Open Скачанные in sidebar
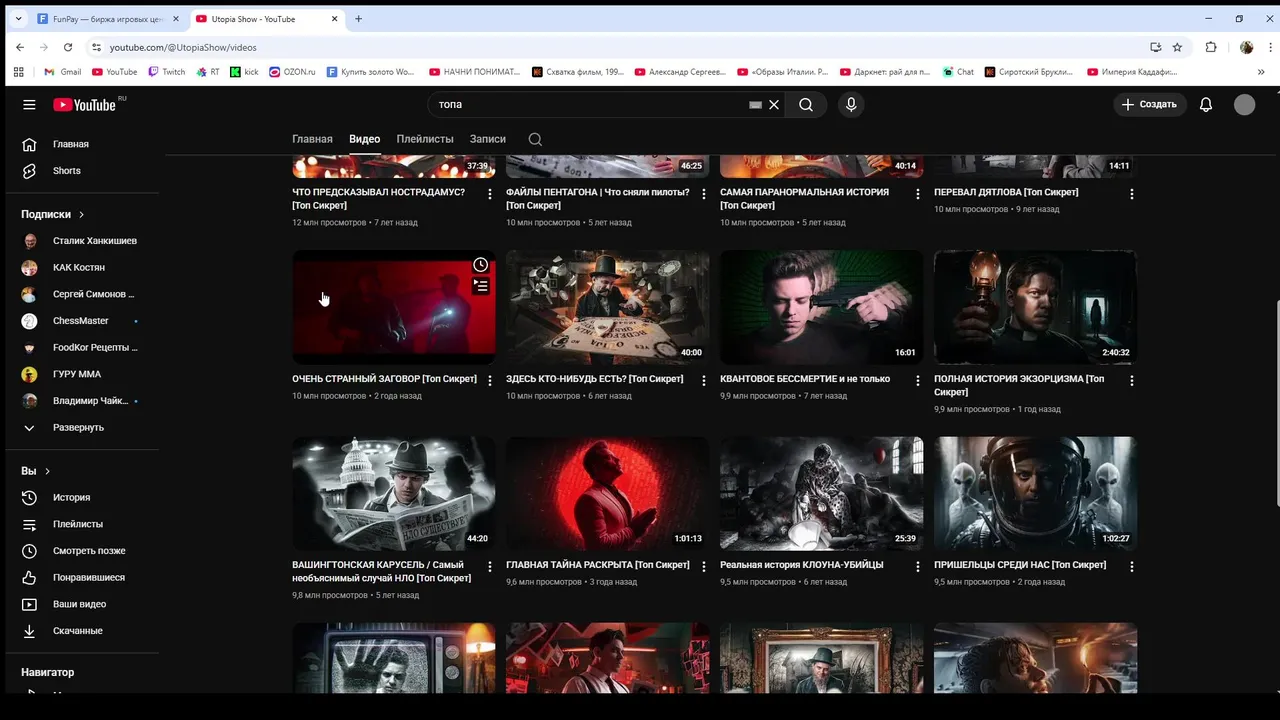This screenshot has height=720, width=1280. [x=80, y=631]
